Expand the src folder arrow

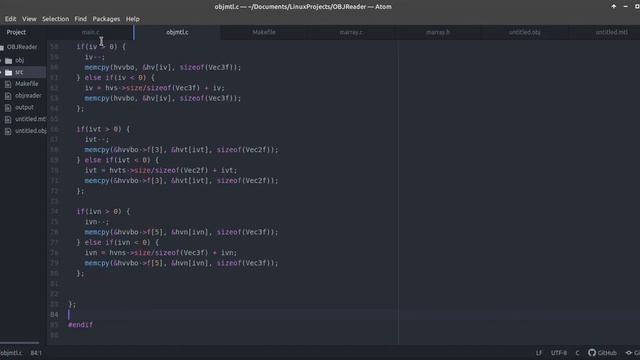click(1, 72)
